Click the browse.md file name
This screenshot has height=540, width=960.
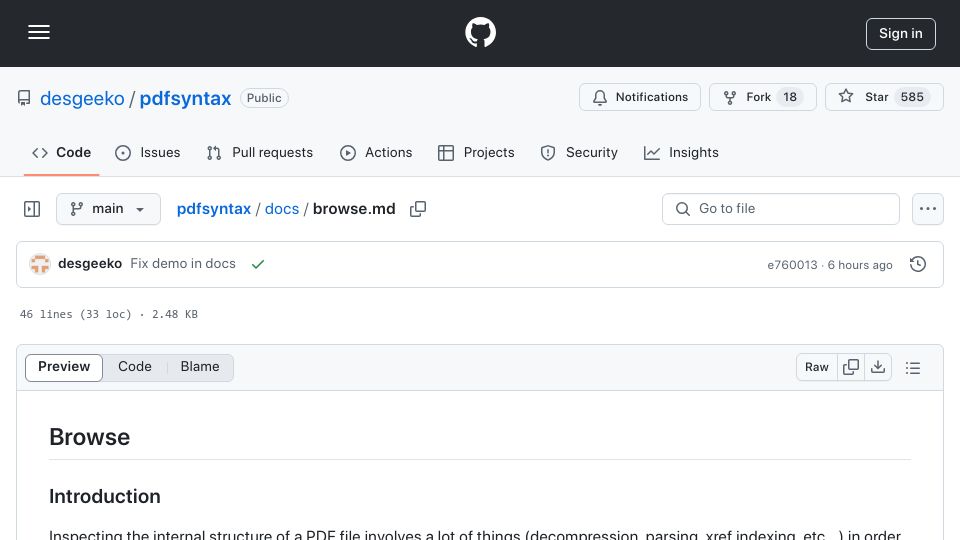coord(354,209)
